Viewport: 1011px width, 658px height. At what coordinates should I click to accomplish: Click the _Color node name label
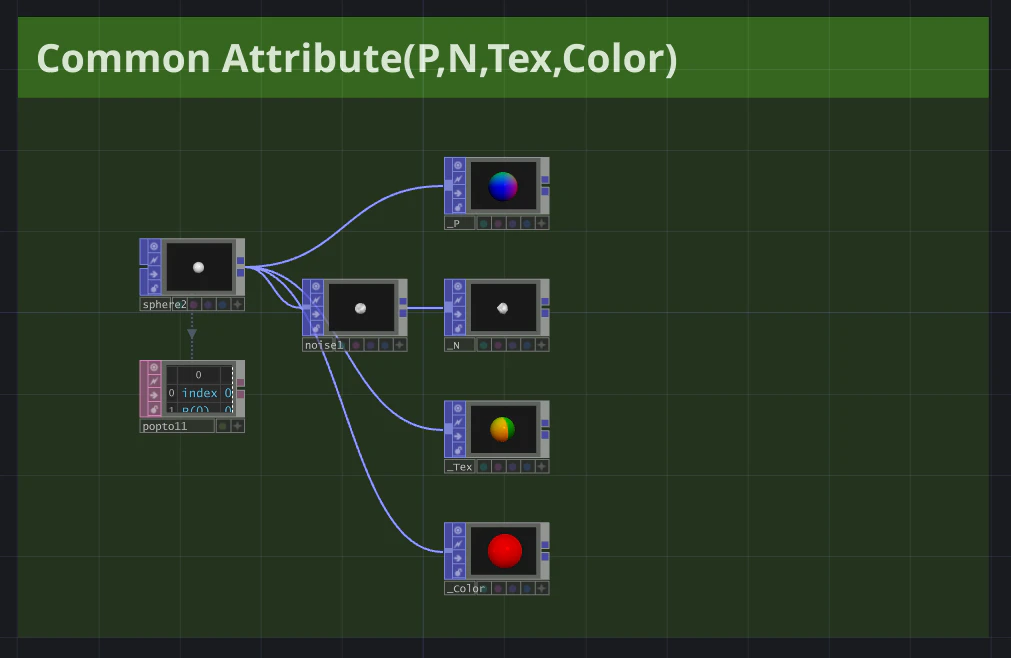(x=467, y=589)
